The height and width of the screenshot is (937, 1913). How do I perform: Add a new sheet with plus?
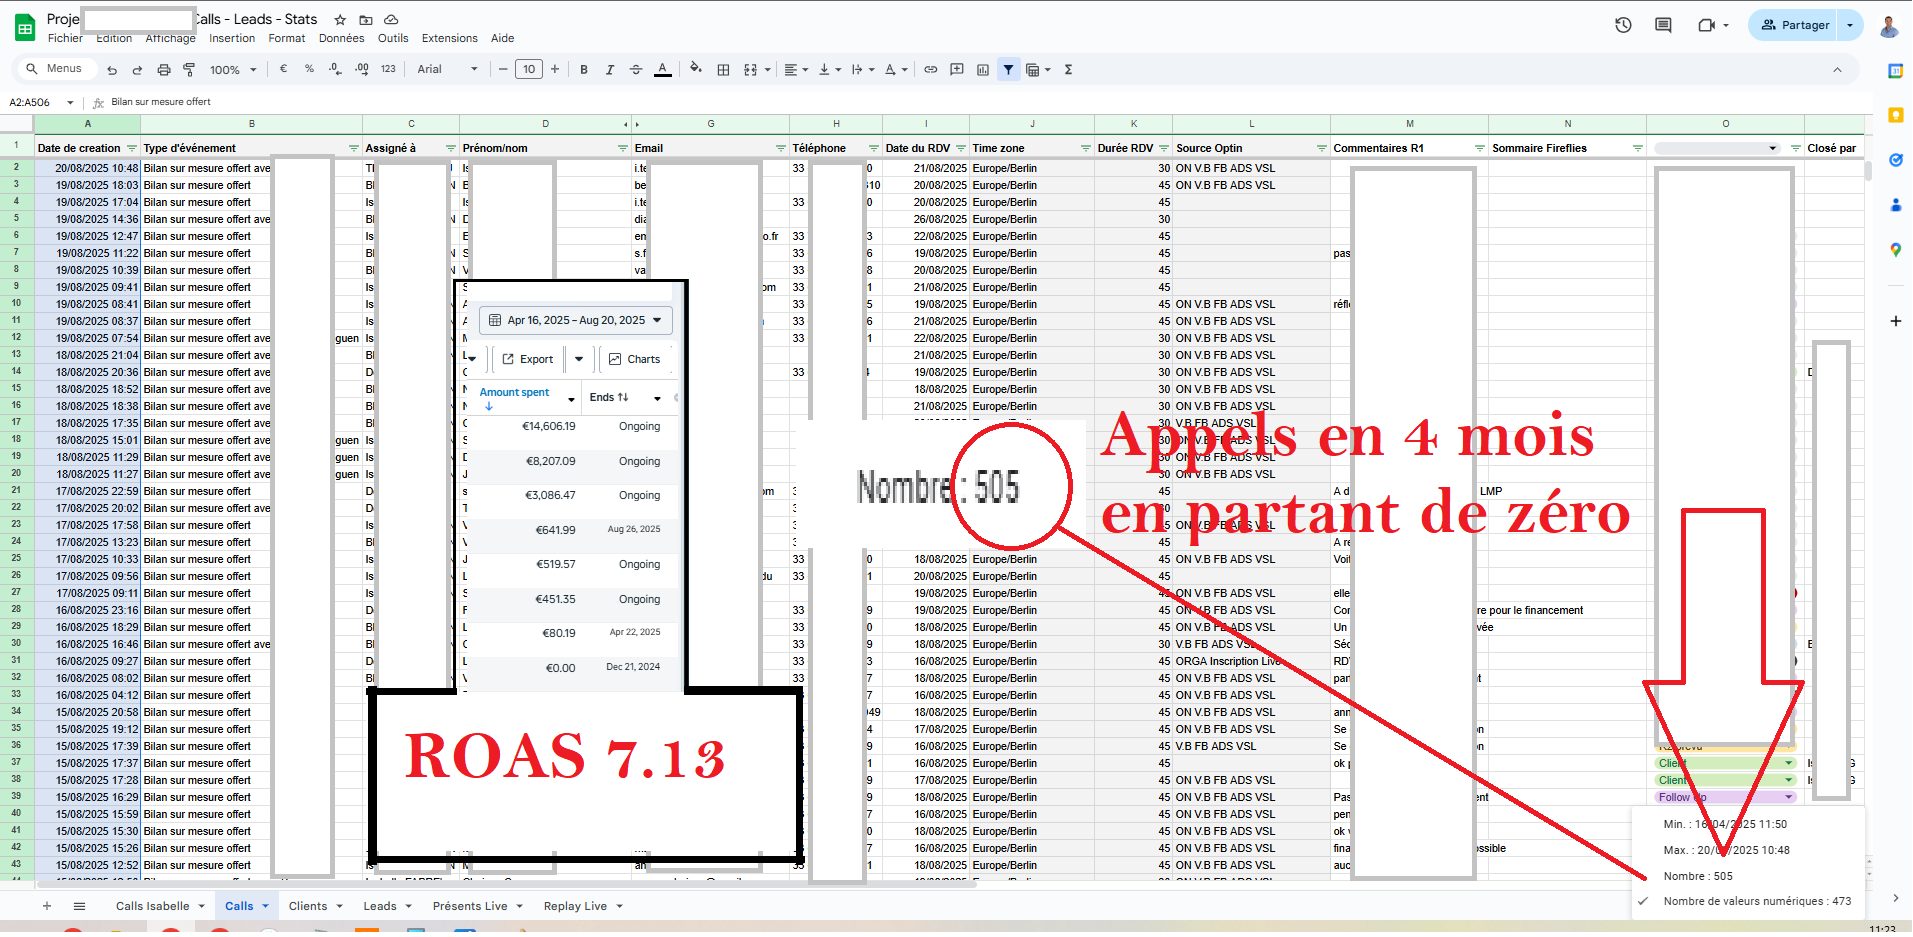[x=46, y=906]
